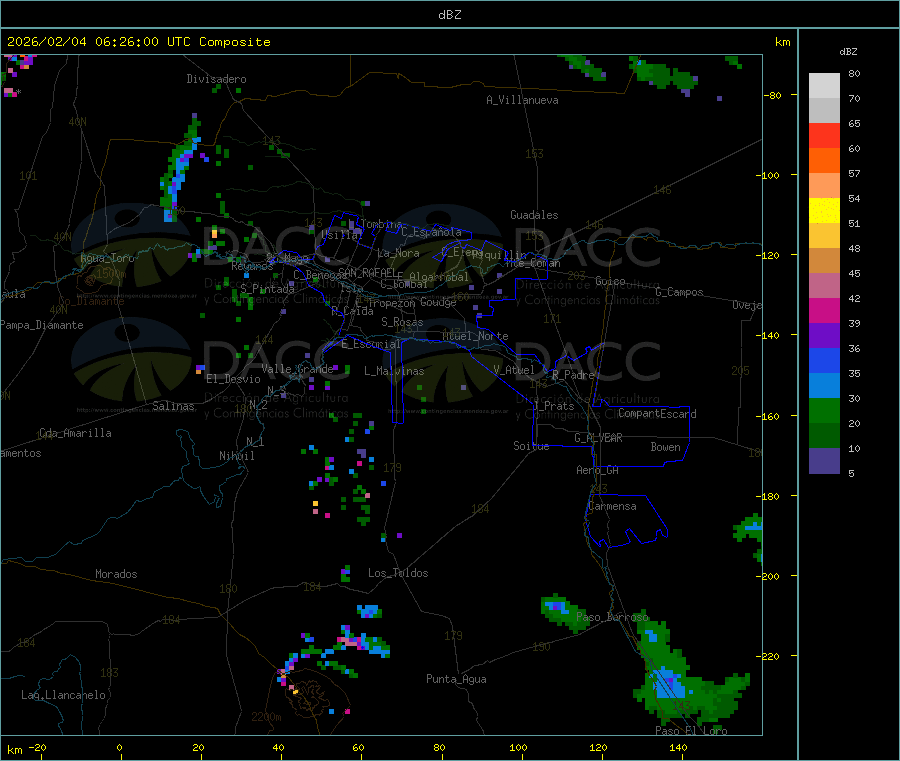Click the 'Guadales' map label
Image resolution: width=900 pixels, height=761 pixels.
coord(534,215)
